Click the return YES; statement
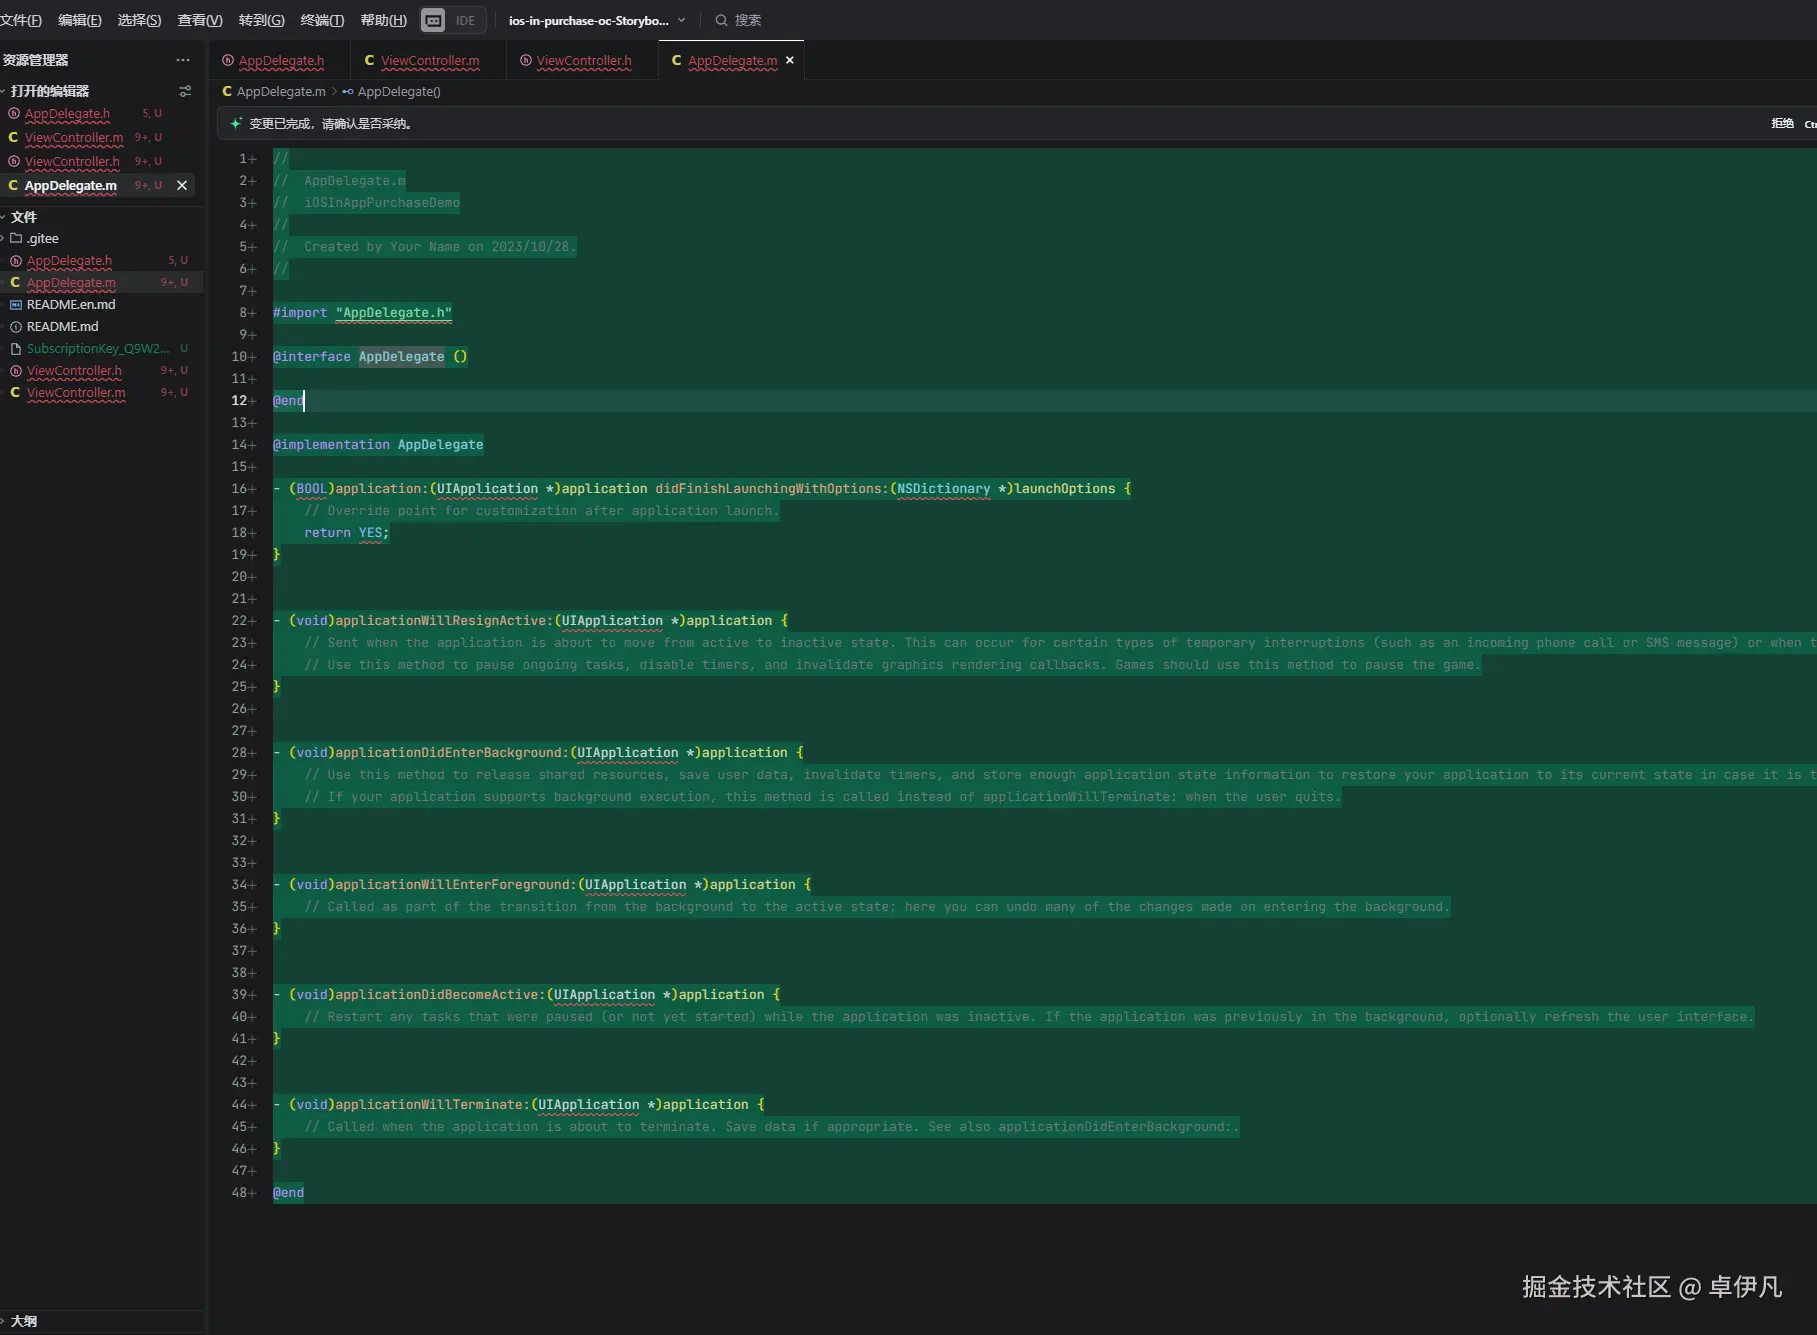1817x1335 pixels. (x=347, y=533)
